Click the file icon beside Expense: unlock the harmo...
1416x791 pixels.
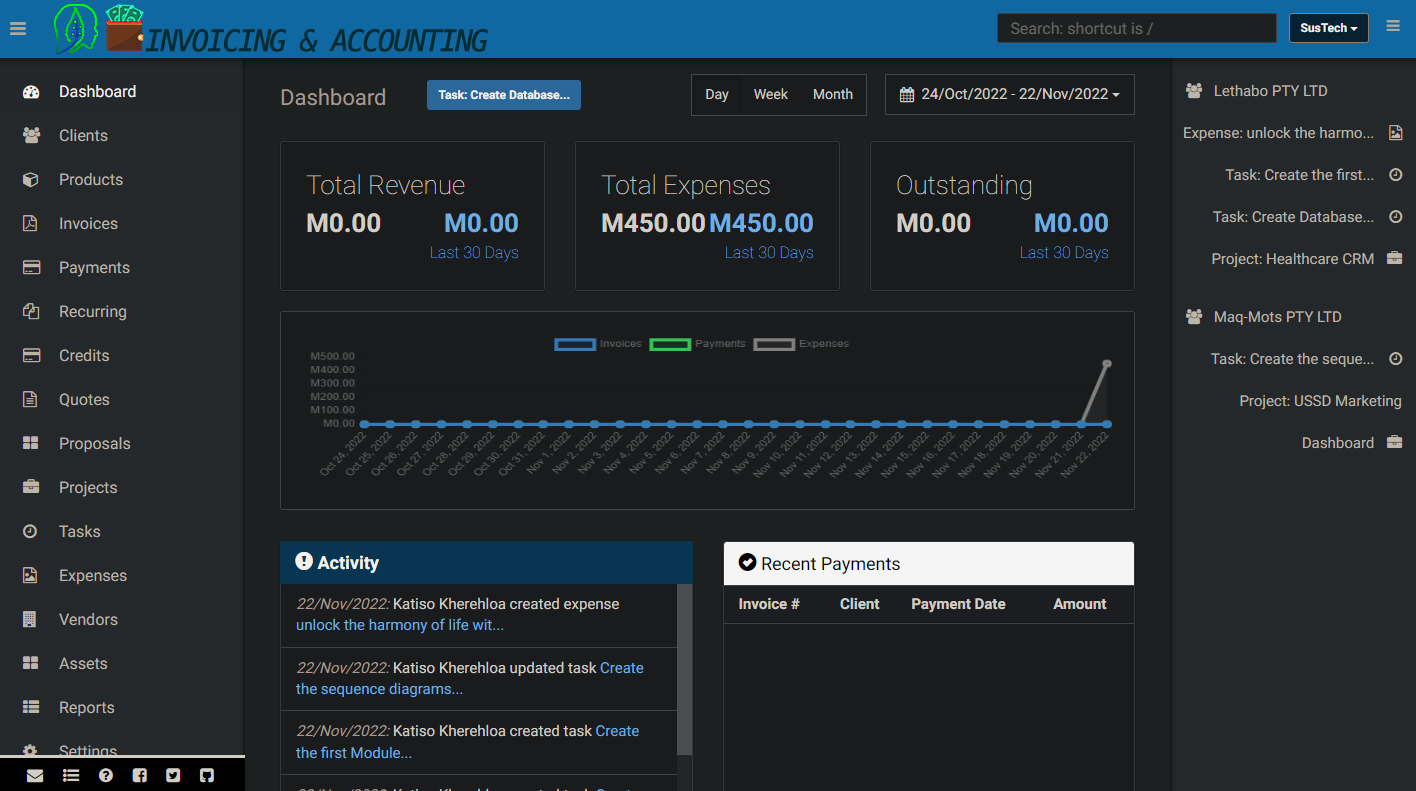pyautogui.click(x=1396, y=133)
